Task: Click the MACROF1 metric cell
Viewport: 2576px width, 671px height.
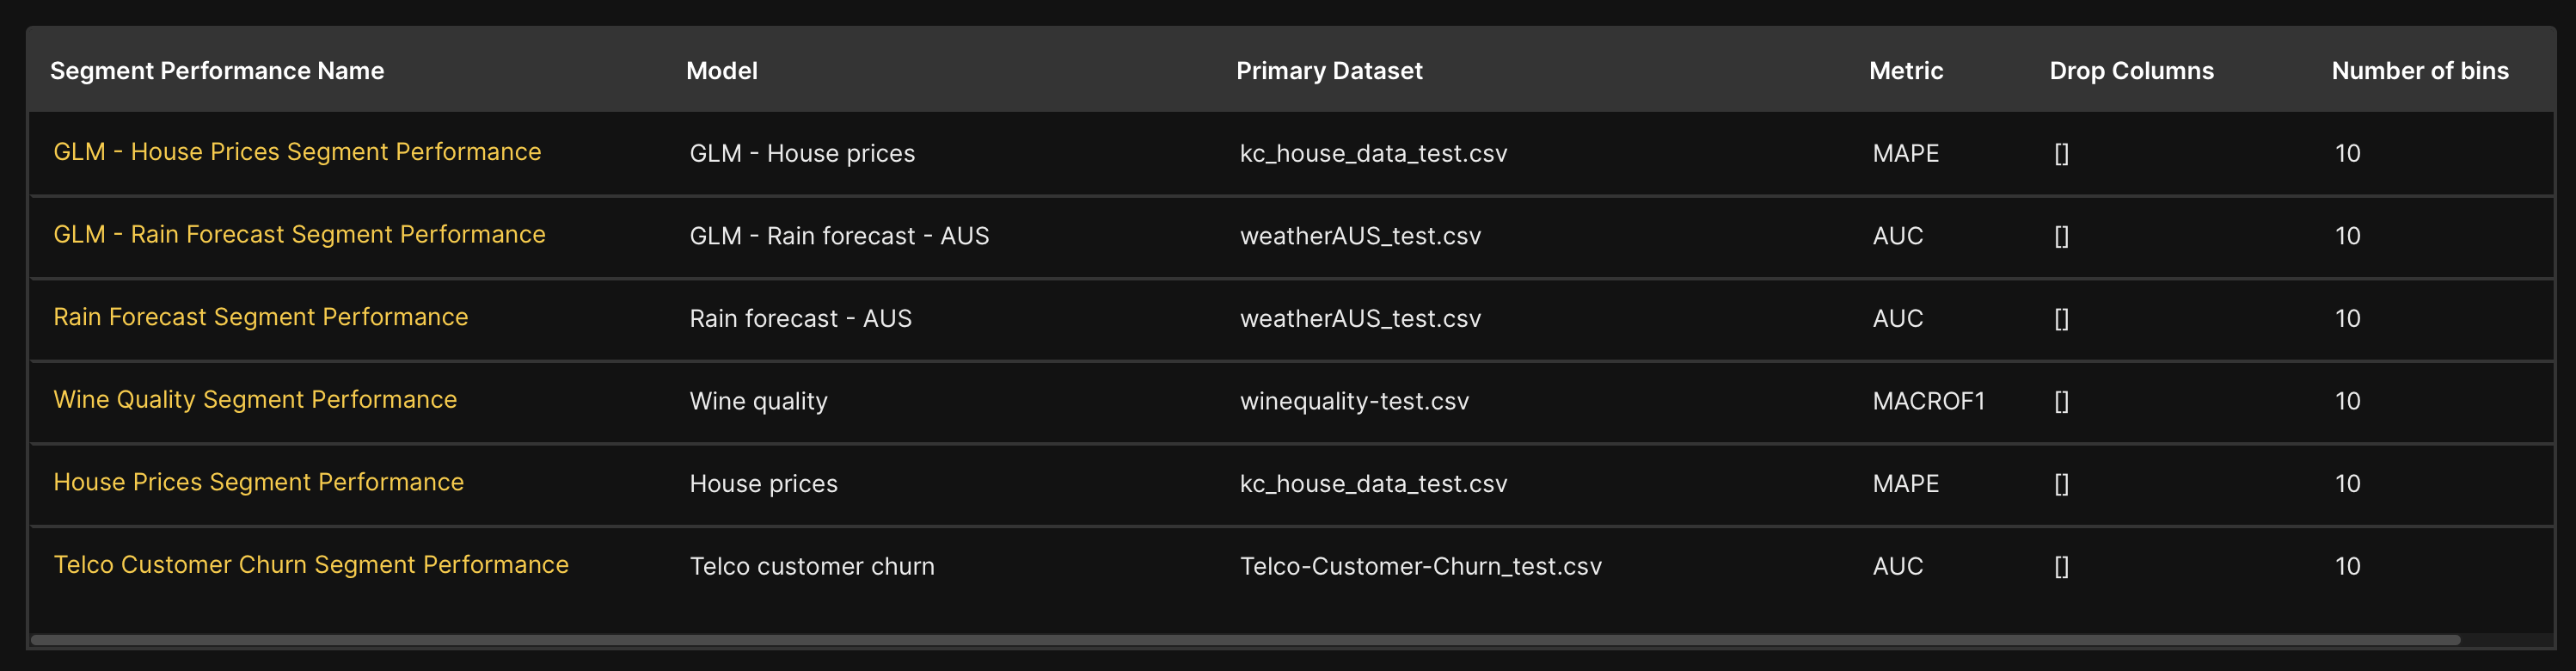Action: point(1928,402)
